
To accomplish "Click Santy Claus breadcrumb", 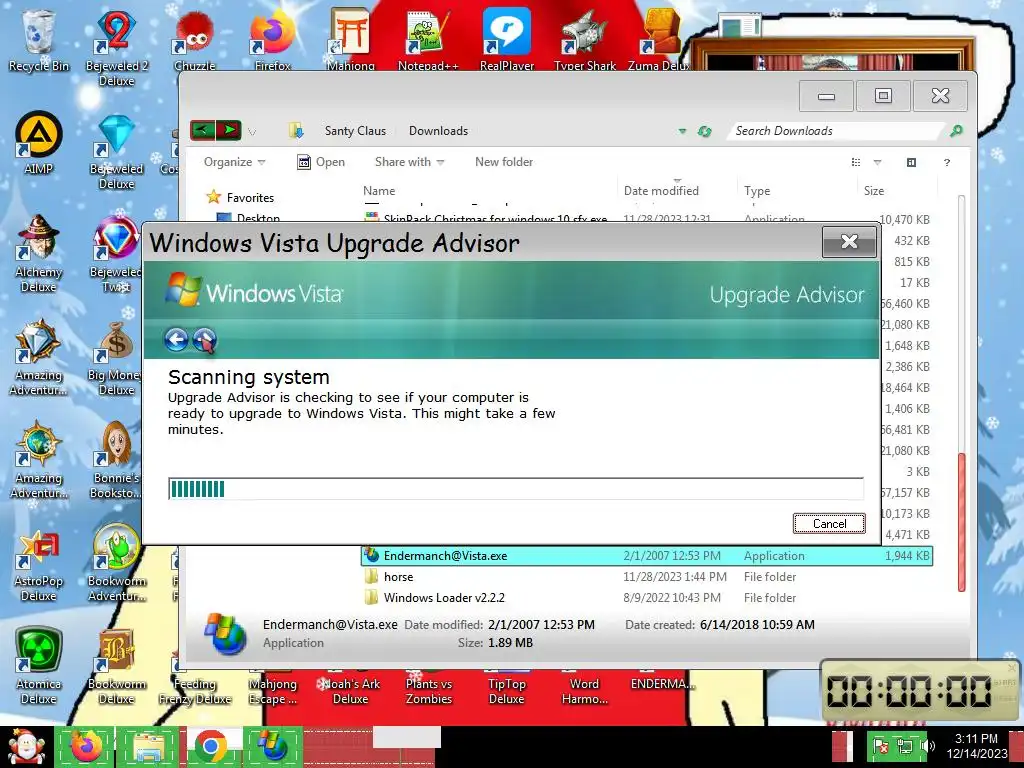I will (x=355, y=131).
